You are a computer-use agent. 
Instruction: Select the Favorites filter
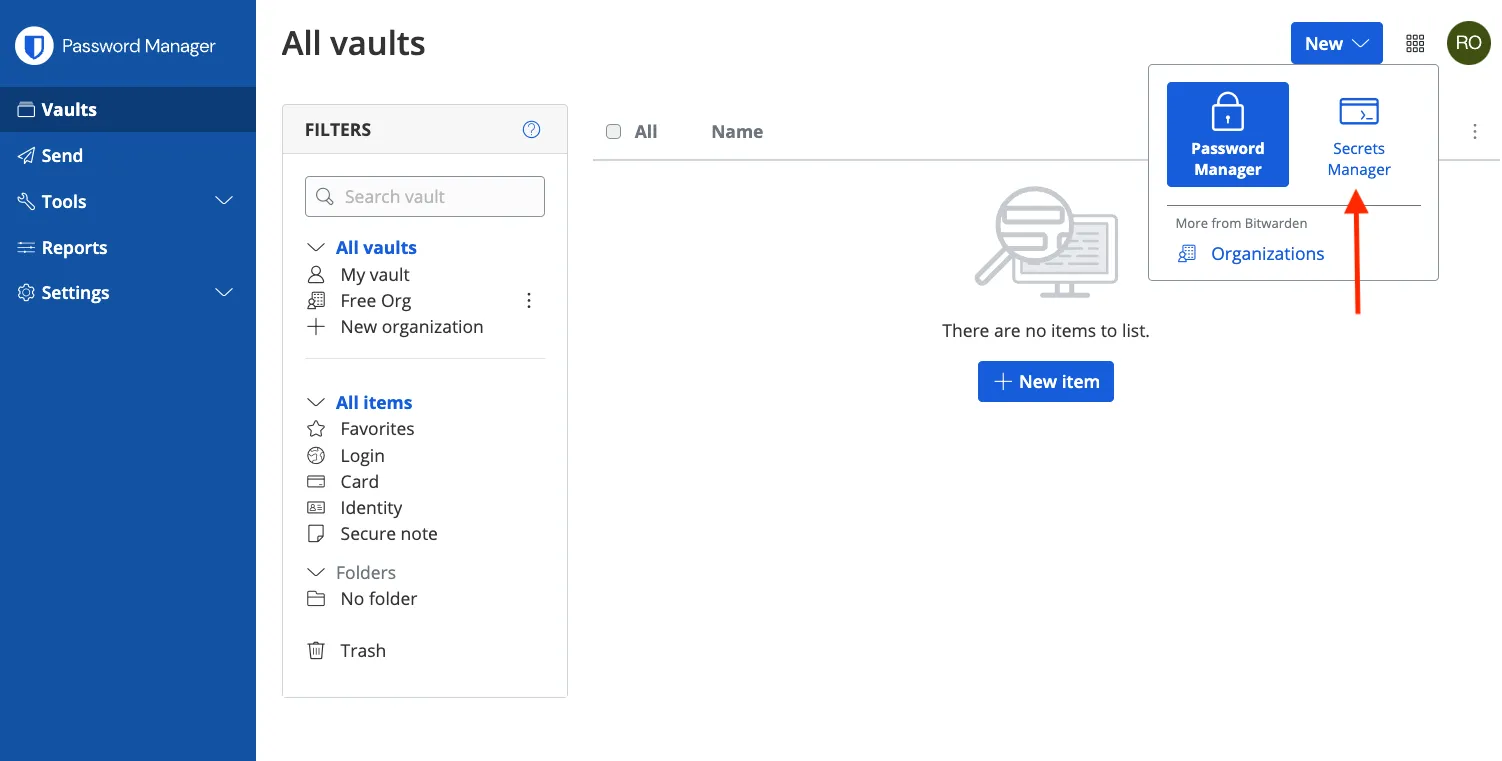pos(377,428)
